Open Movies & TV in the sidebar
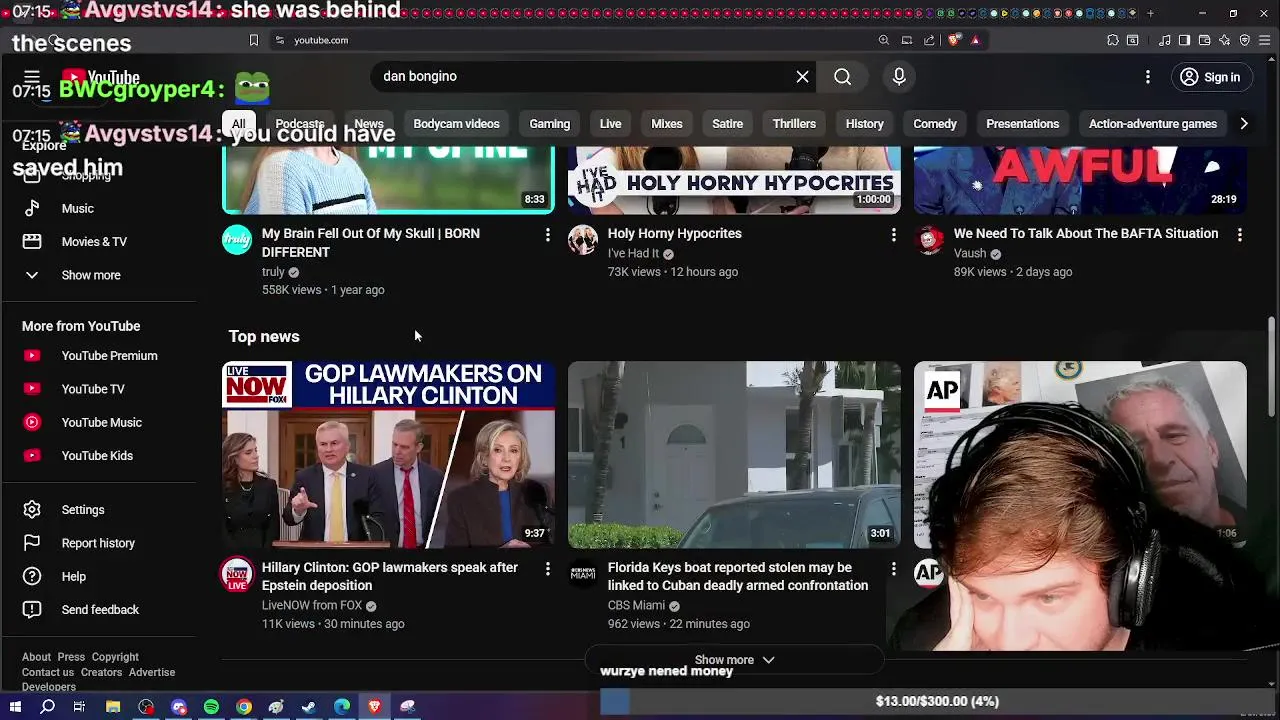 click(100, 242)
